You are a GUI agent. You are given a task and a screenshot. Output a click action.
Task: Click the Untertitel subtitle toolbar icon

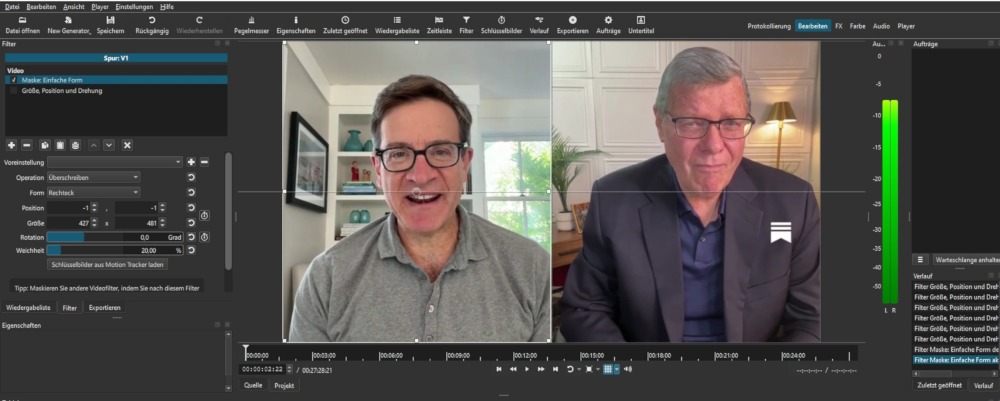(640, 25)
